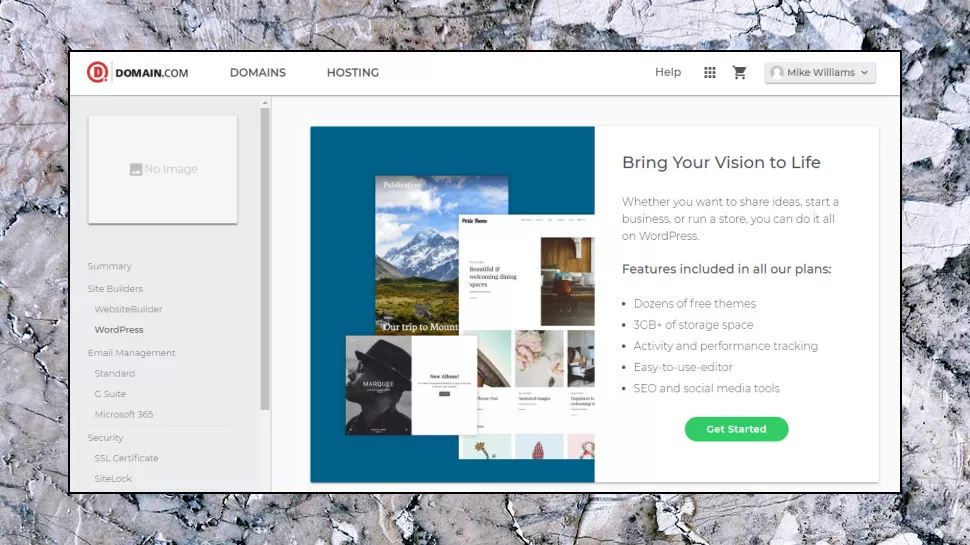Click 'Dozens of free themes' text
The height and width of the screenshot is (545, 970).
coord(695,304)
